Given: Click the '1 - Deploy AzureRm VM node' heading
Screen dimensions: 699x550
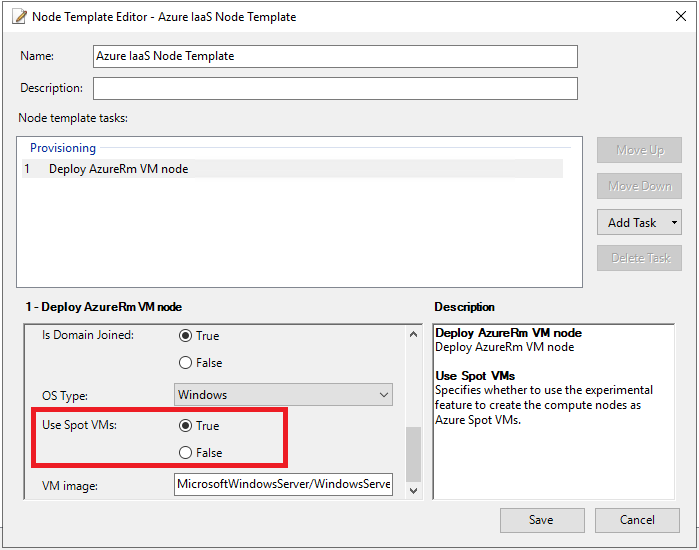Looking at the screenshot, I should (x=104, y=307).
